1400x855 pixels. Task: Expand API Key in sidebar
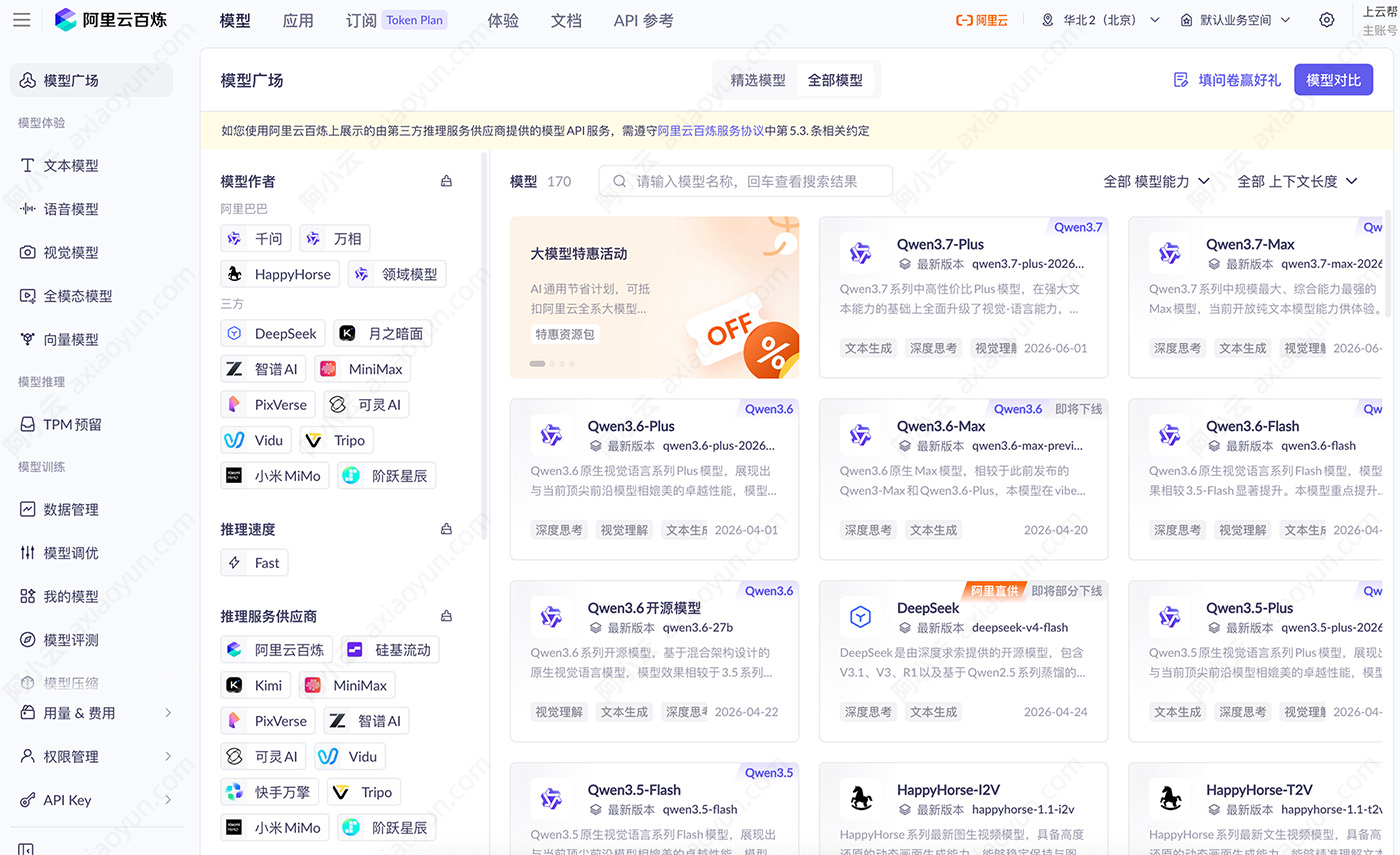pyautogui.click(x=96, y=800)
